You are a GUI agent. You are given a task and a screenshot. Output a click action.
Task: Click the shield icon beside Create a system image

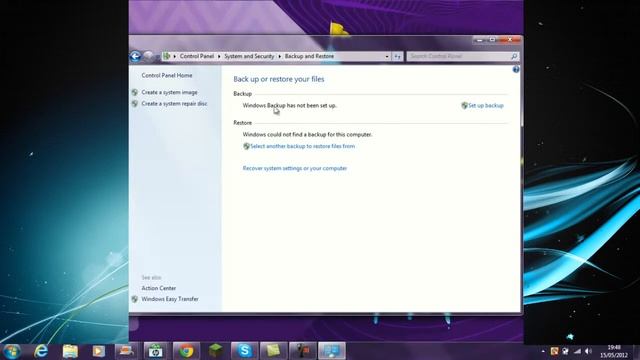[135, 93]
